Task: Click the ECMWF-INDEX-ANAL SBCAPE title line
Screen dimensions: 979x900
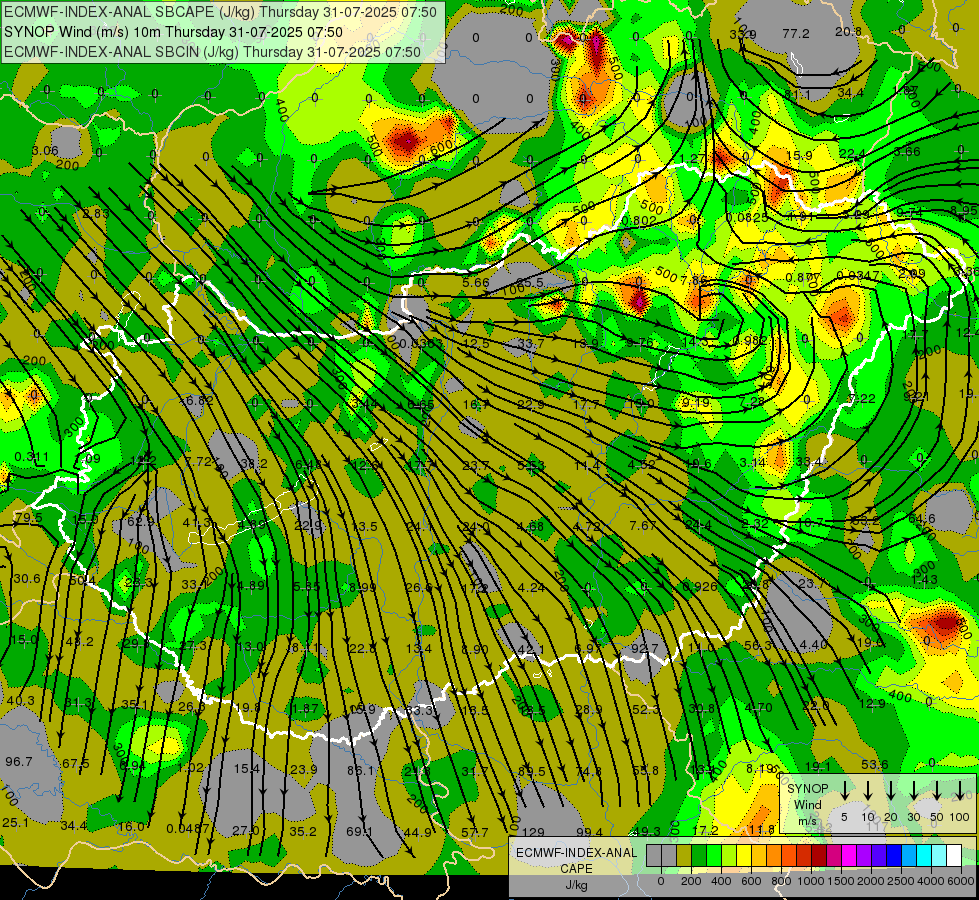Action: tap(220, 12)
